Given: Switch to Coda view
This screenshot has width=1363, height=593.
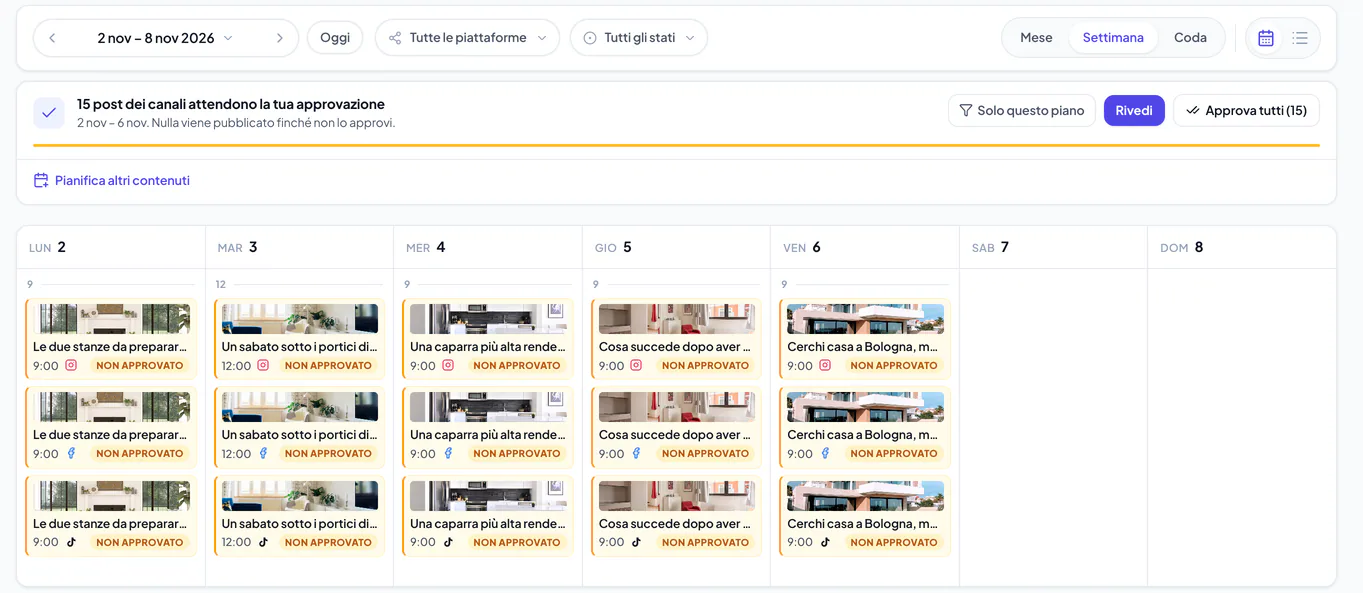Looking at the screenshot, I should 1190,38.
